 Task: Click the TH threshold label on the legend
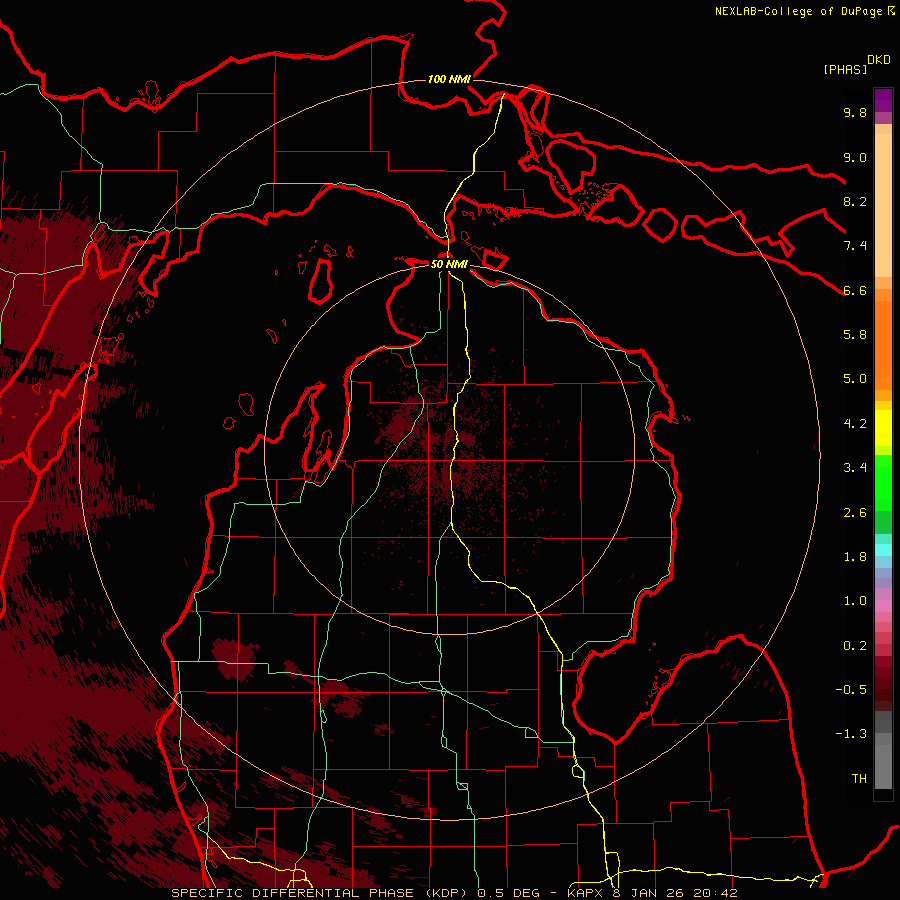pos(859,779)
